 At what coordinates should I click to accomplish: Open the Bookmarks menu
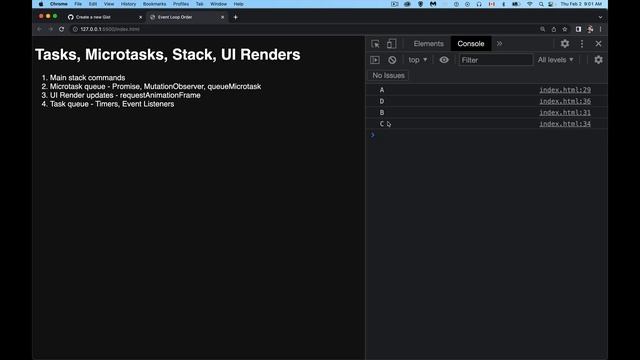pyautogui.click(x=154, y=4)
